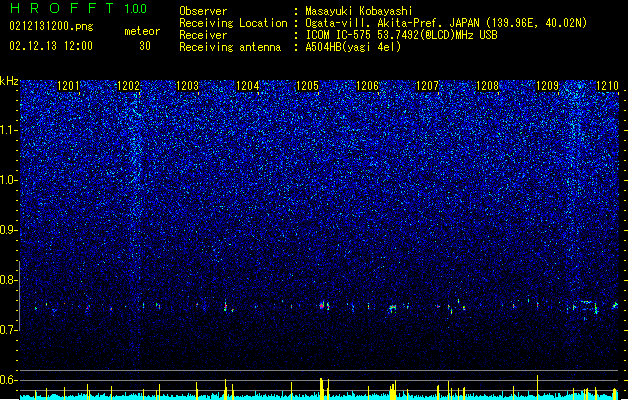This screenshot has width=629, height=400.
Task: Click the 1206 time marker
Action: tap(367, 85)
